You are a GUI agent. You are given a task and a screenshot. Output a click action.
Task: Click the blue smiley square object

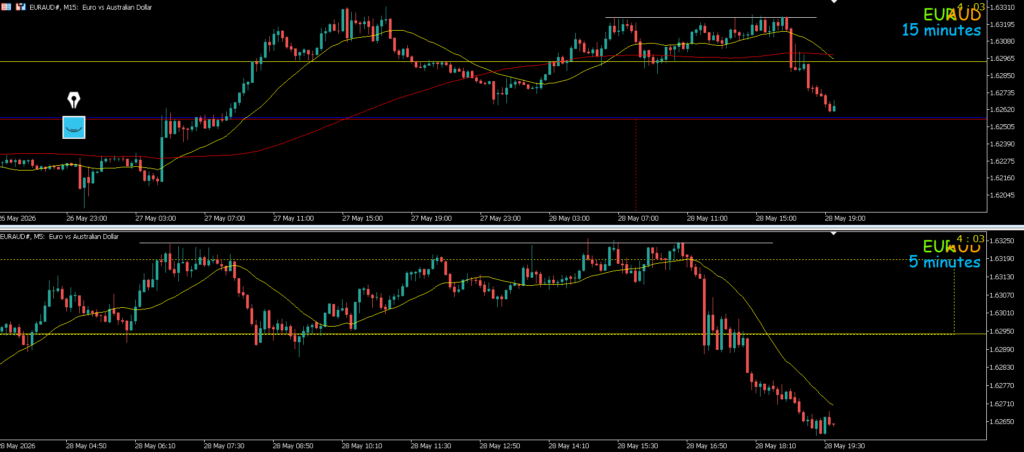coord(74,127)
